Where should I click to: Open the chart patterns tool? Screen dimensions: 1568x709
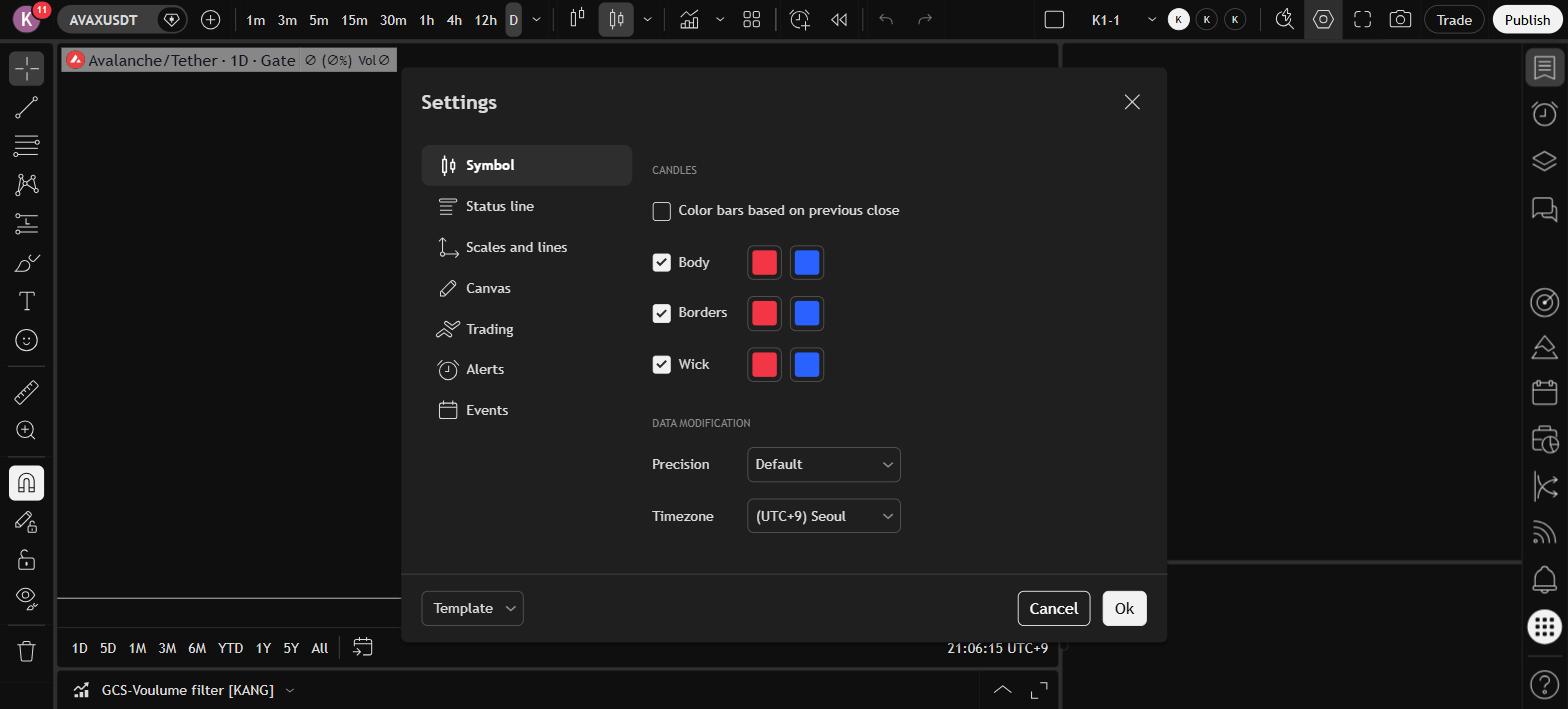[26, 184]
